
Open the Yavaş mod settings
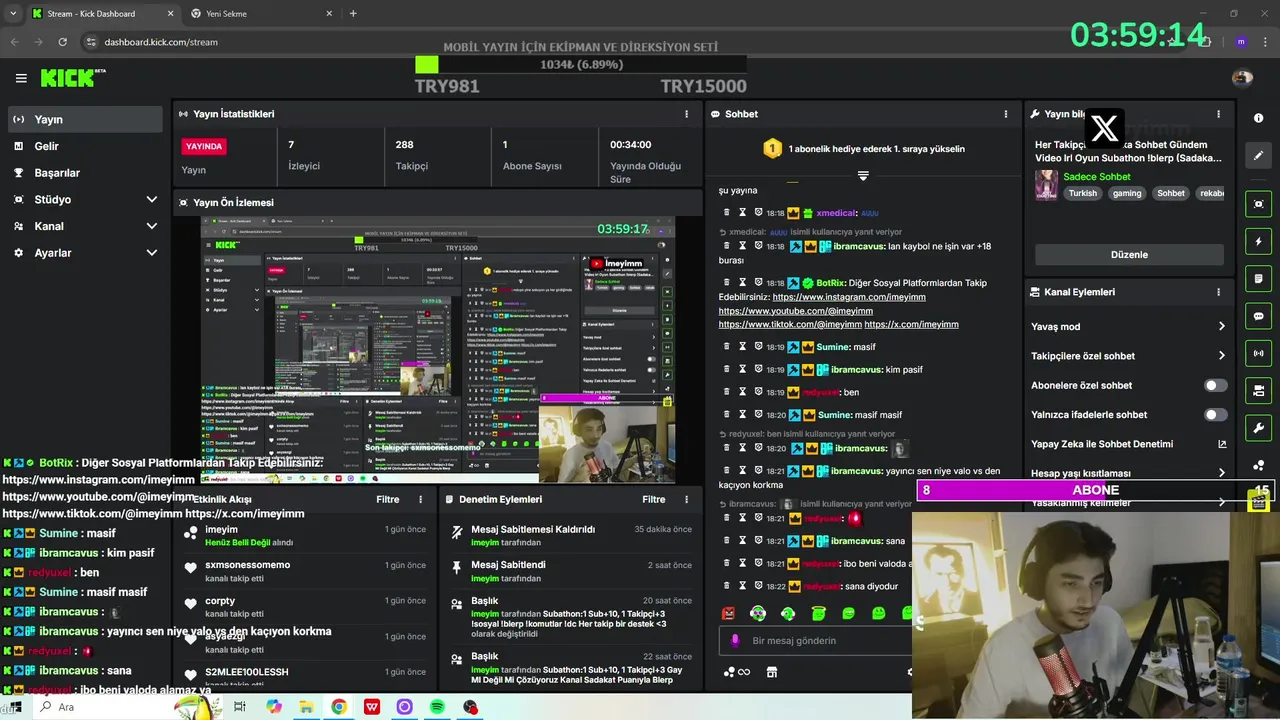click(1128, 327)
